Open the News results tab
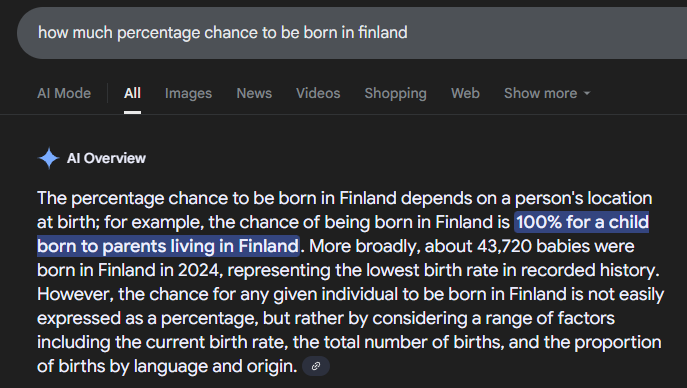The height and width of the screenshot is (388, 687). [x=254, y=93]
